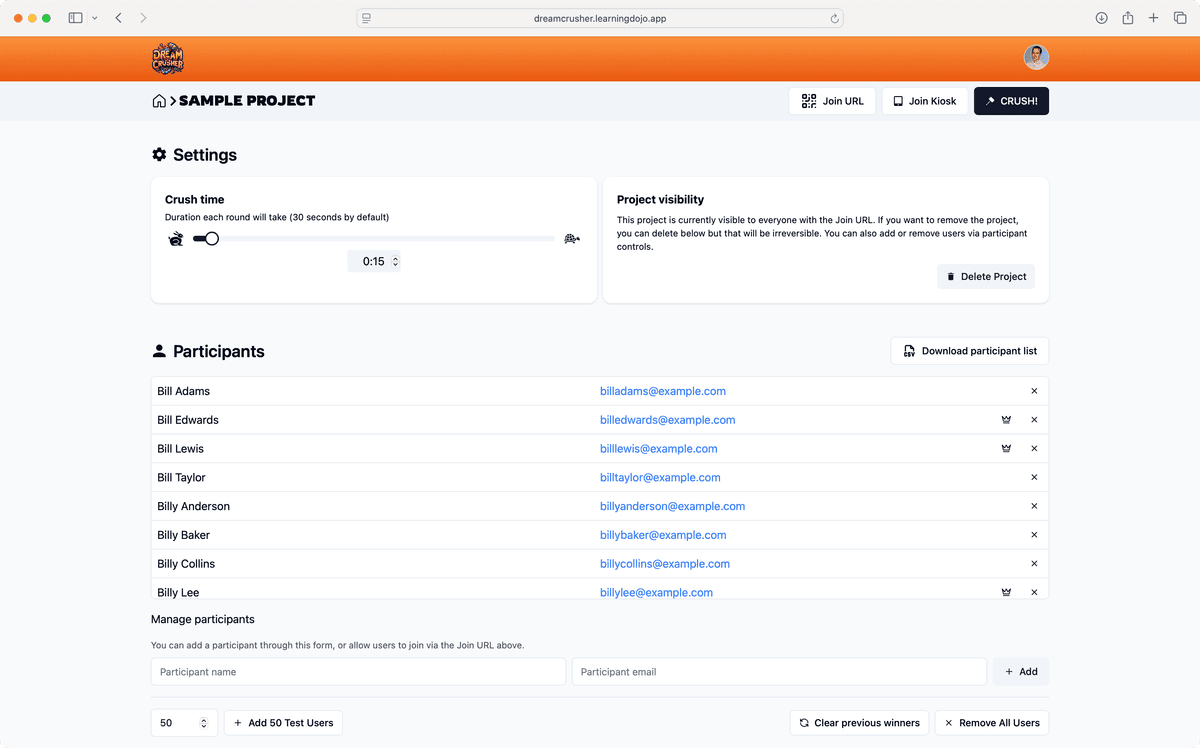Viewport: 1200px width, 748px height.
Task: Click the crush time slider handle
Action: [211, 238]
